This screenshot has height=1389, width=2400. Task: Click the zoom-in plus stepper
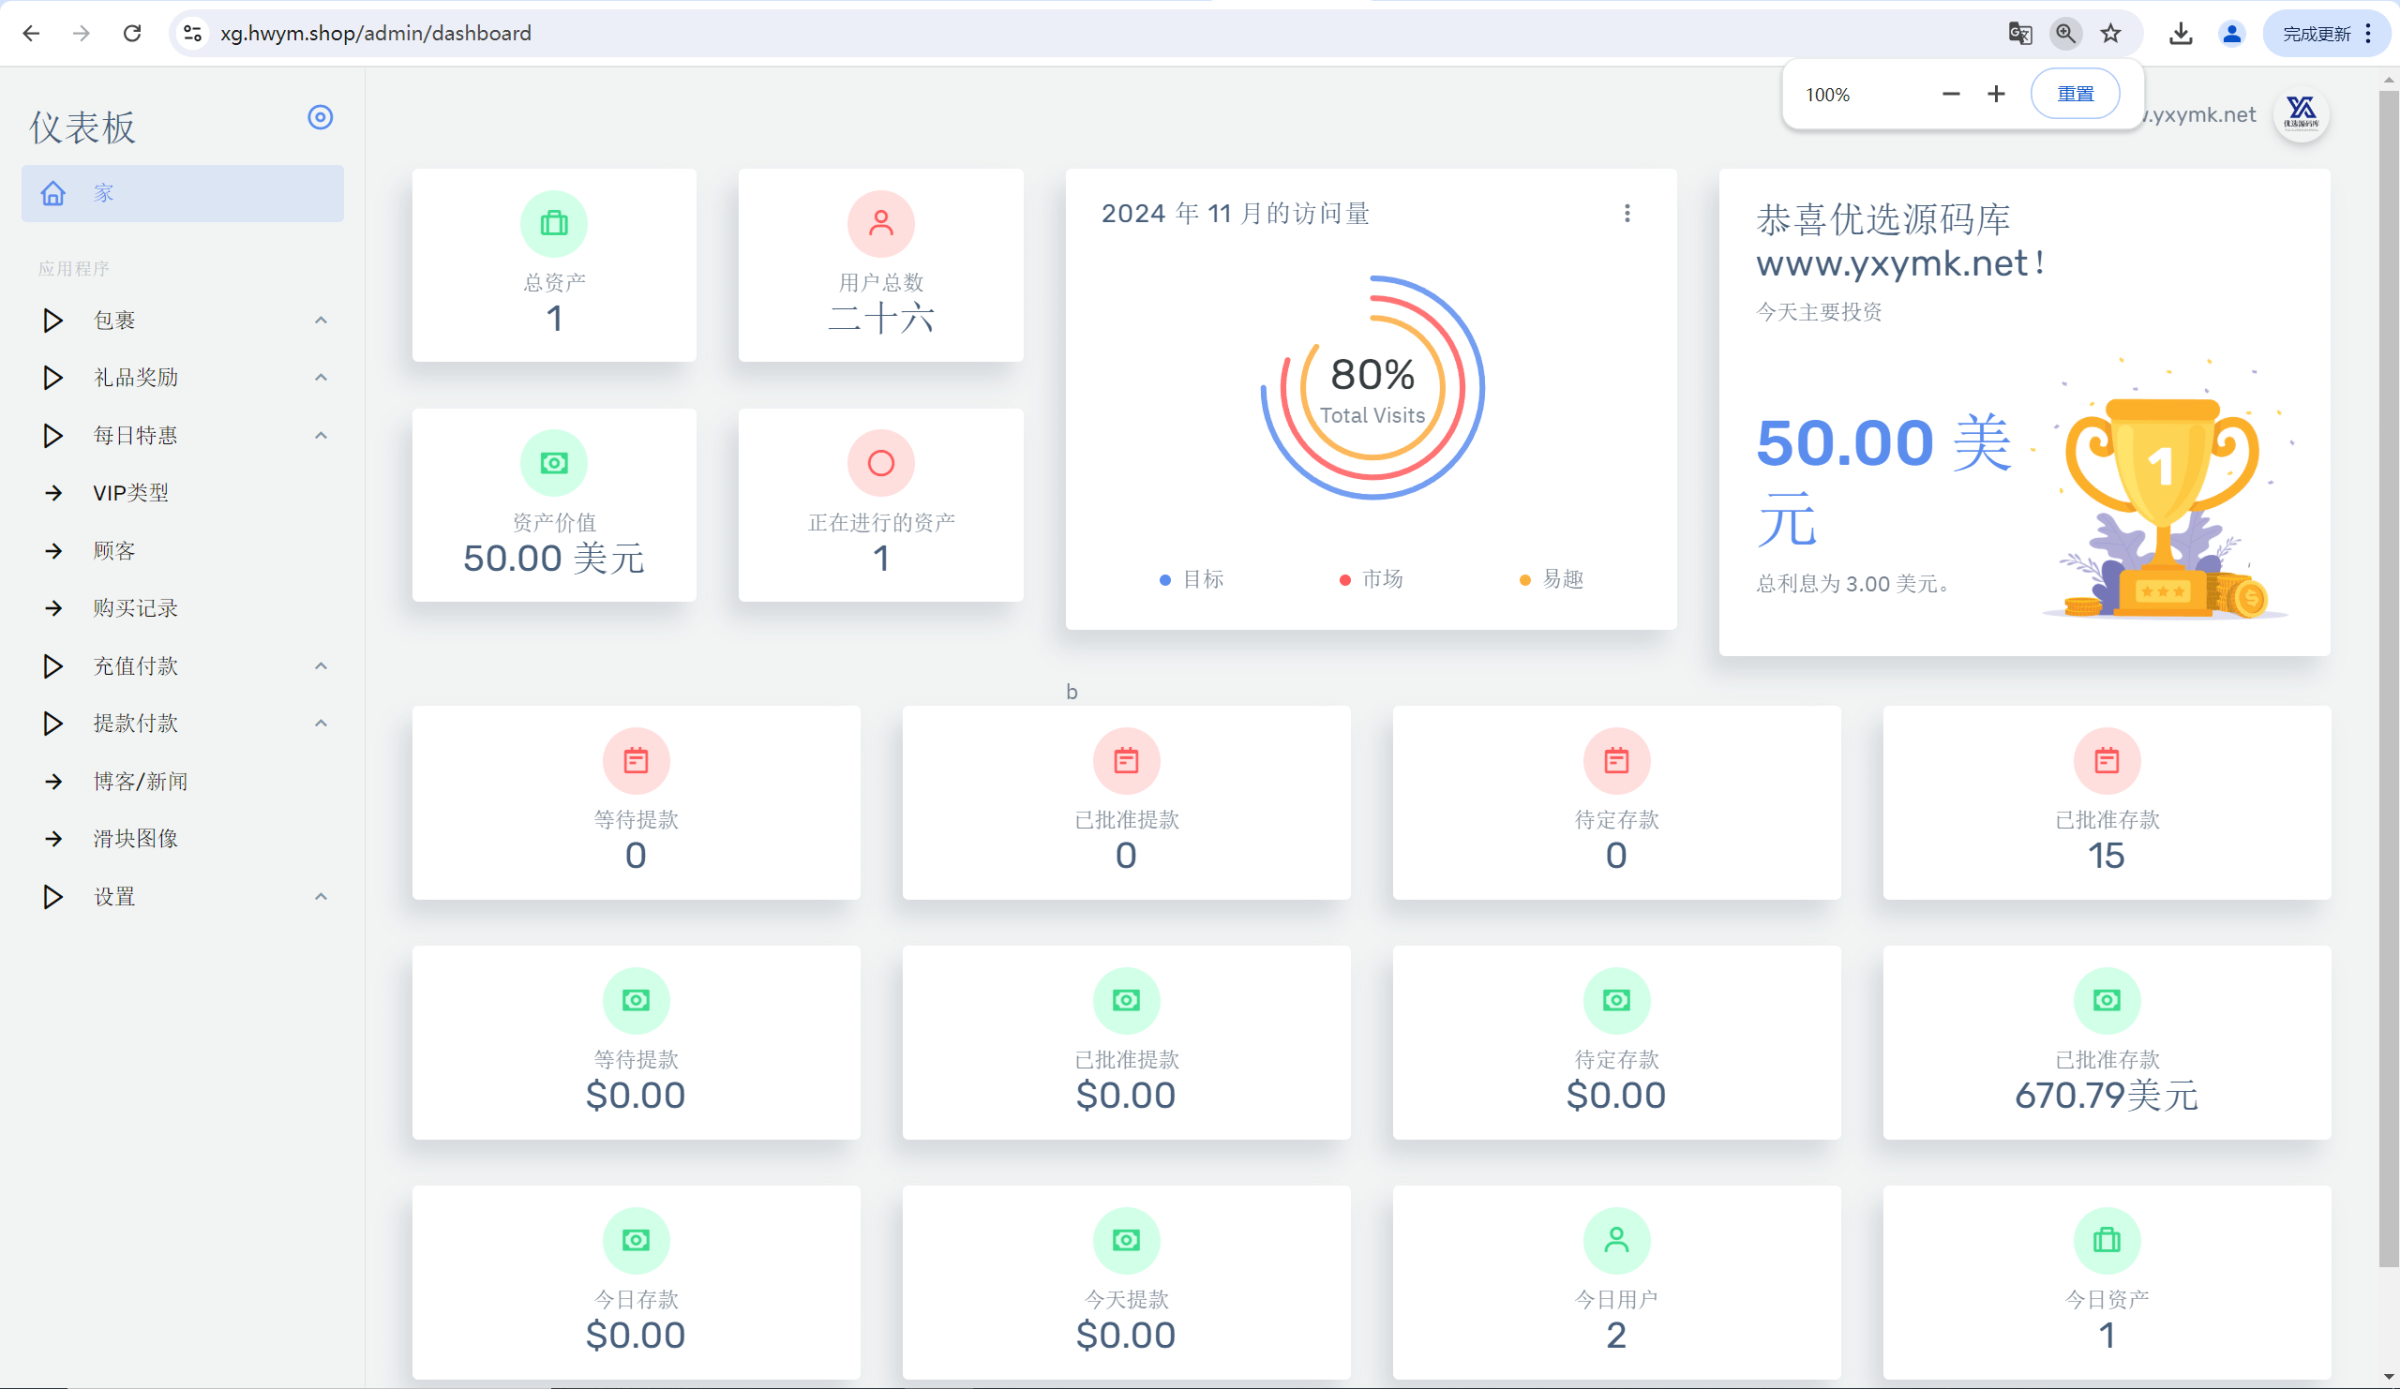pos(1996,94)
